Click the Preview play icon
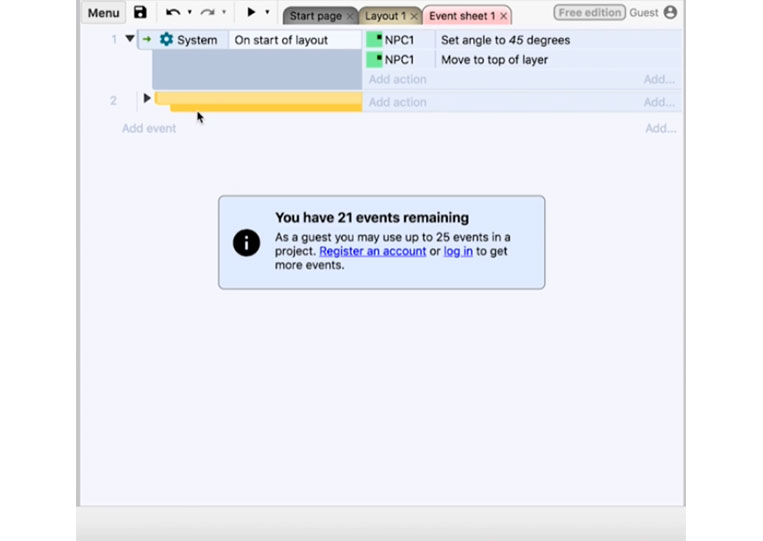The height and width of the screenshot is (541, 763). tap(251, 12)
